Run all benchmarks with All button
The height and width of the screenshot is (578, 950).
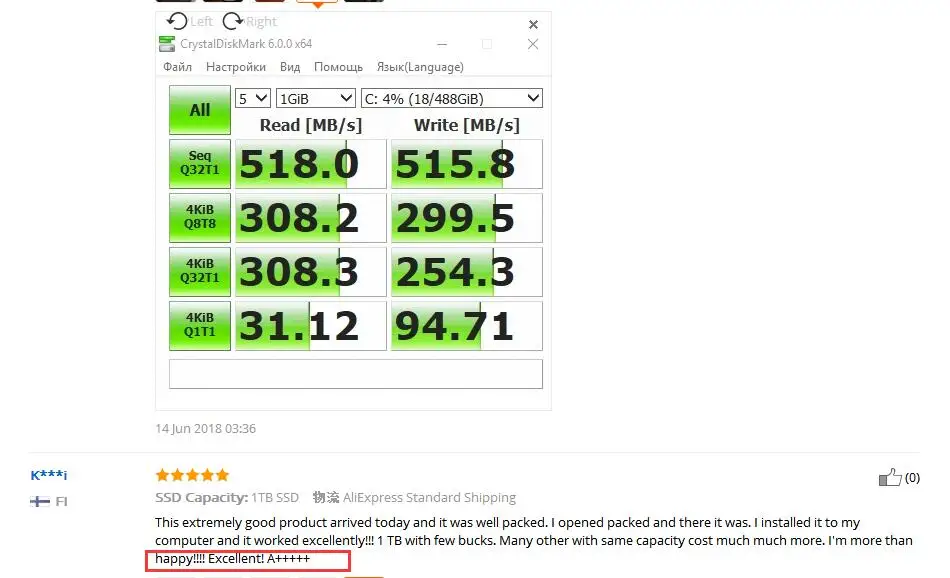point(200,110)
